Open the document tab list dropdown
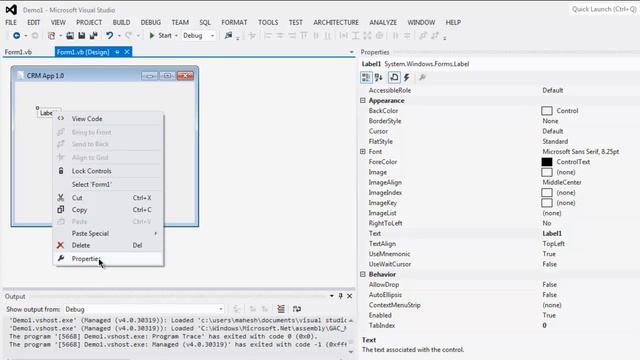This screenshot has width=640, height=360. pos(351,52)
